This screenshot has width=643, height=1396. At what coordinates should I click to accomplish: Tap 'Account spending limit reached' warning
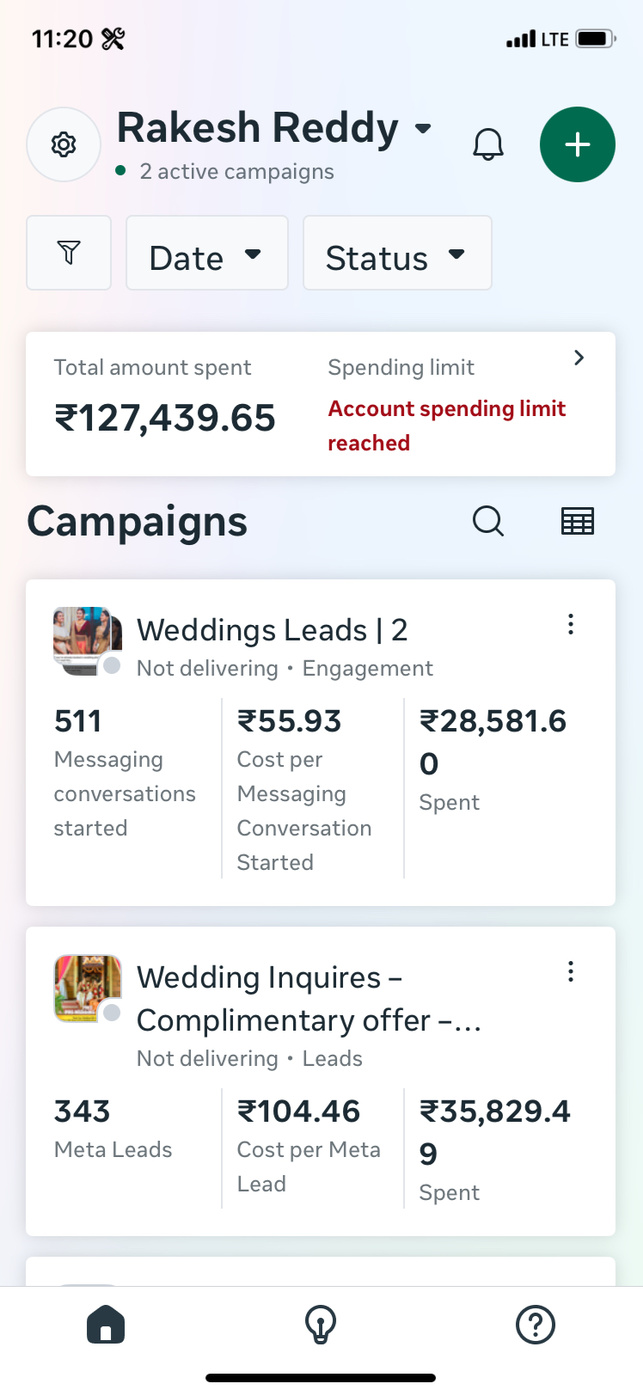tap(446, 425)
